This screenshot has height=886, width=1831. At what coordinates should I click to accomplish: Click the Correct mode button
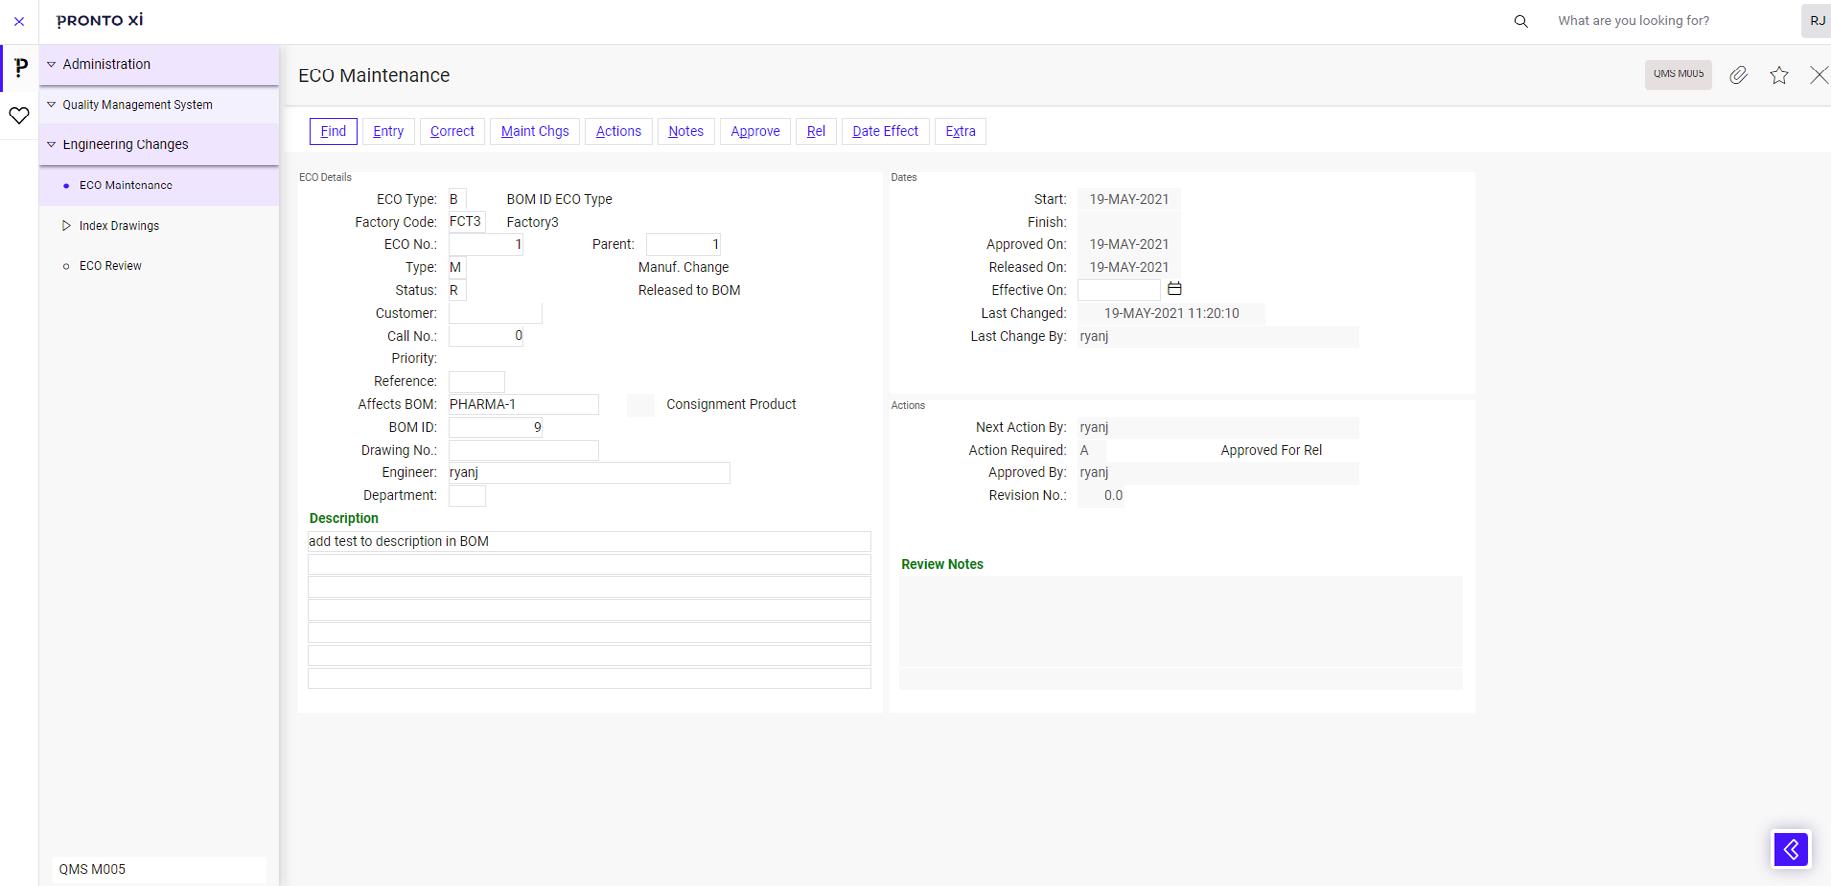[x=452, y=131]
